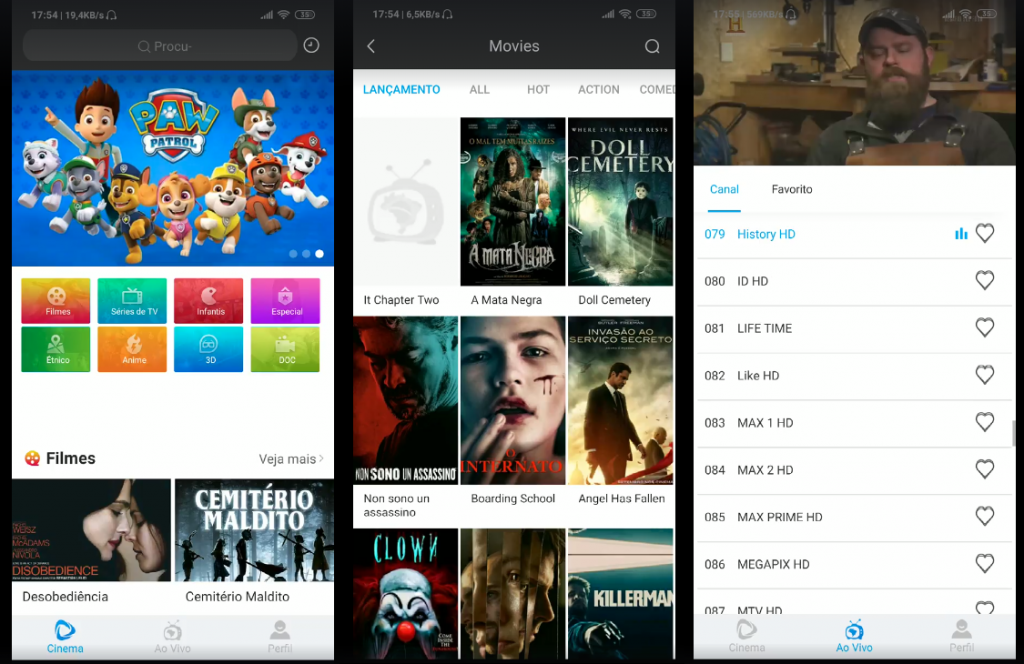Screen dimensions: 1024x664
Task: Open the 3D category tile
Action: (208, 349)
